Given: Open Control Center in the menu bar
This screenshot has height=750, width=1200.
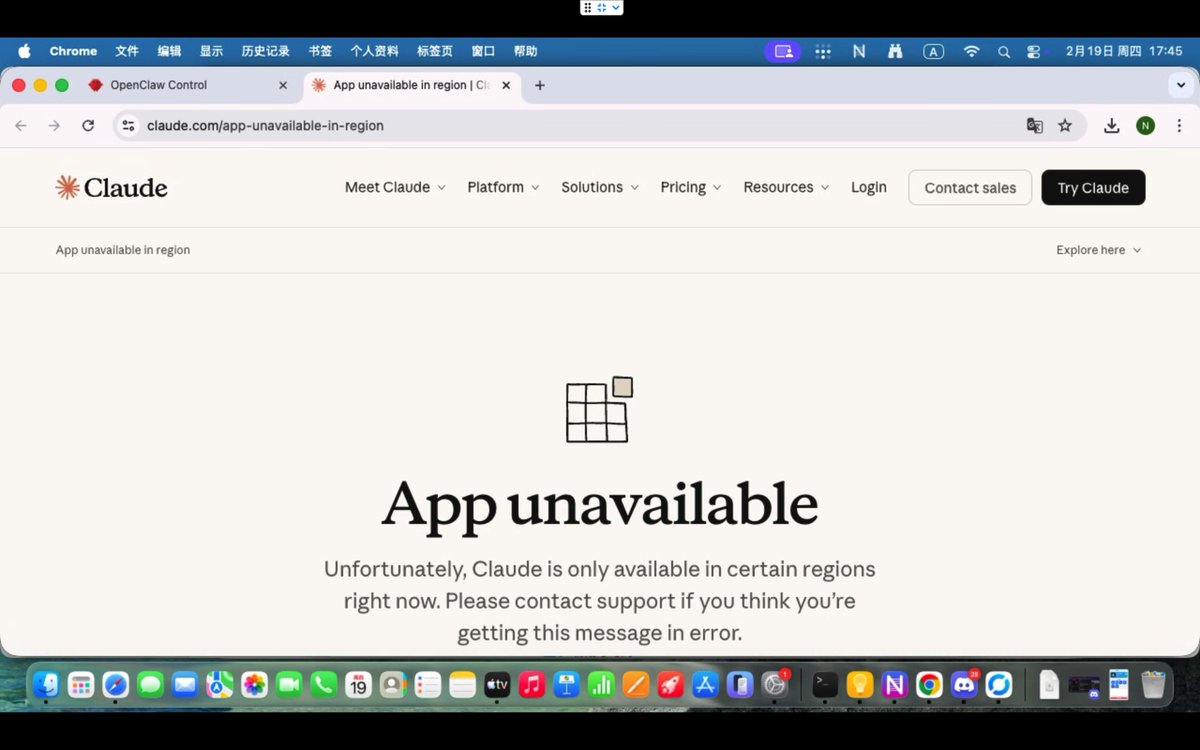Looking at the screenshot, I should pos(1034,51).
